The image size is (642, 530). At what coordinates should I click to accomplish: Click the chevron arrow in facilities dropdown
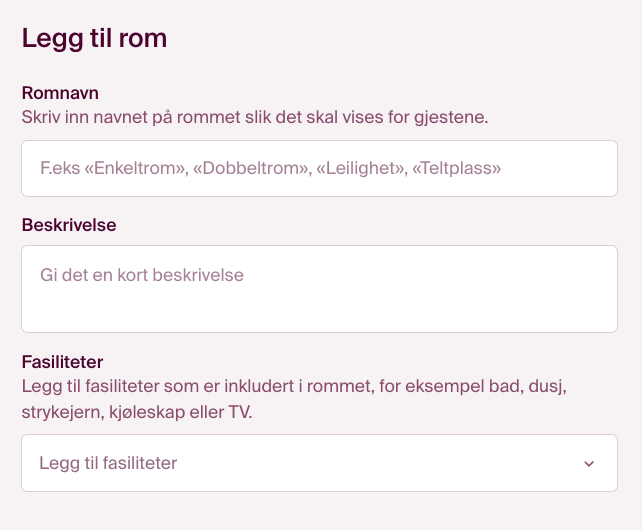[x=589, y=464]
